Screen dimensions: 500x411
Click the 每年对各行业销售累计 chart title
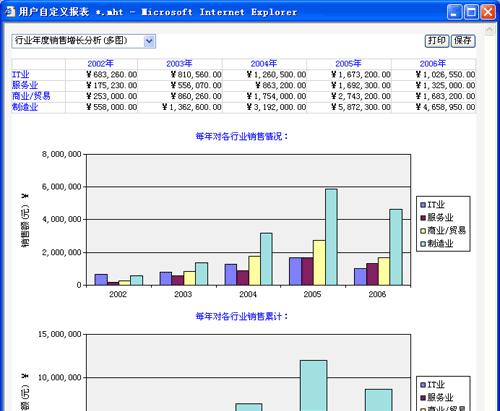[x=242, y=316]
